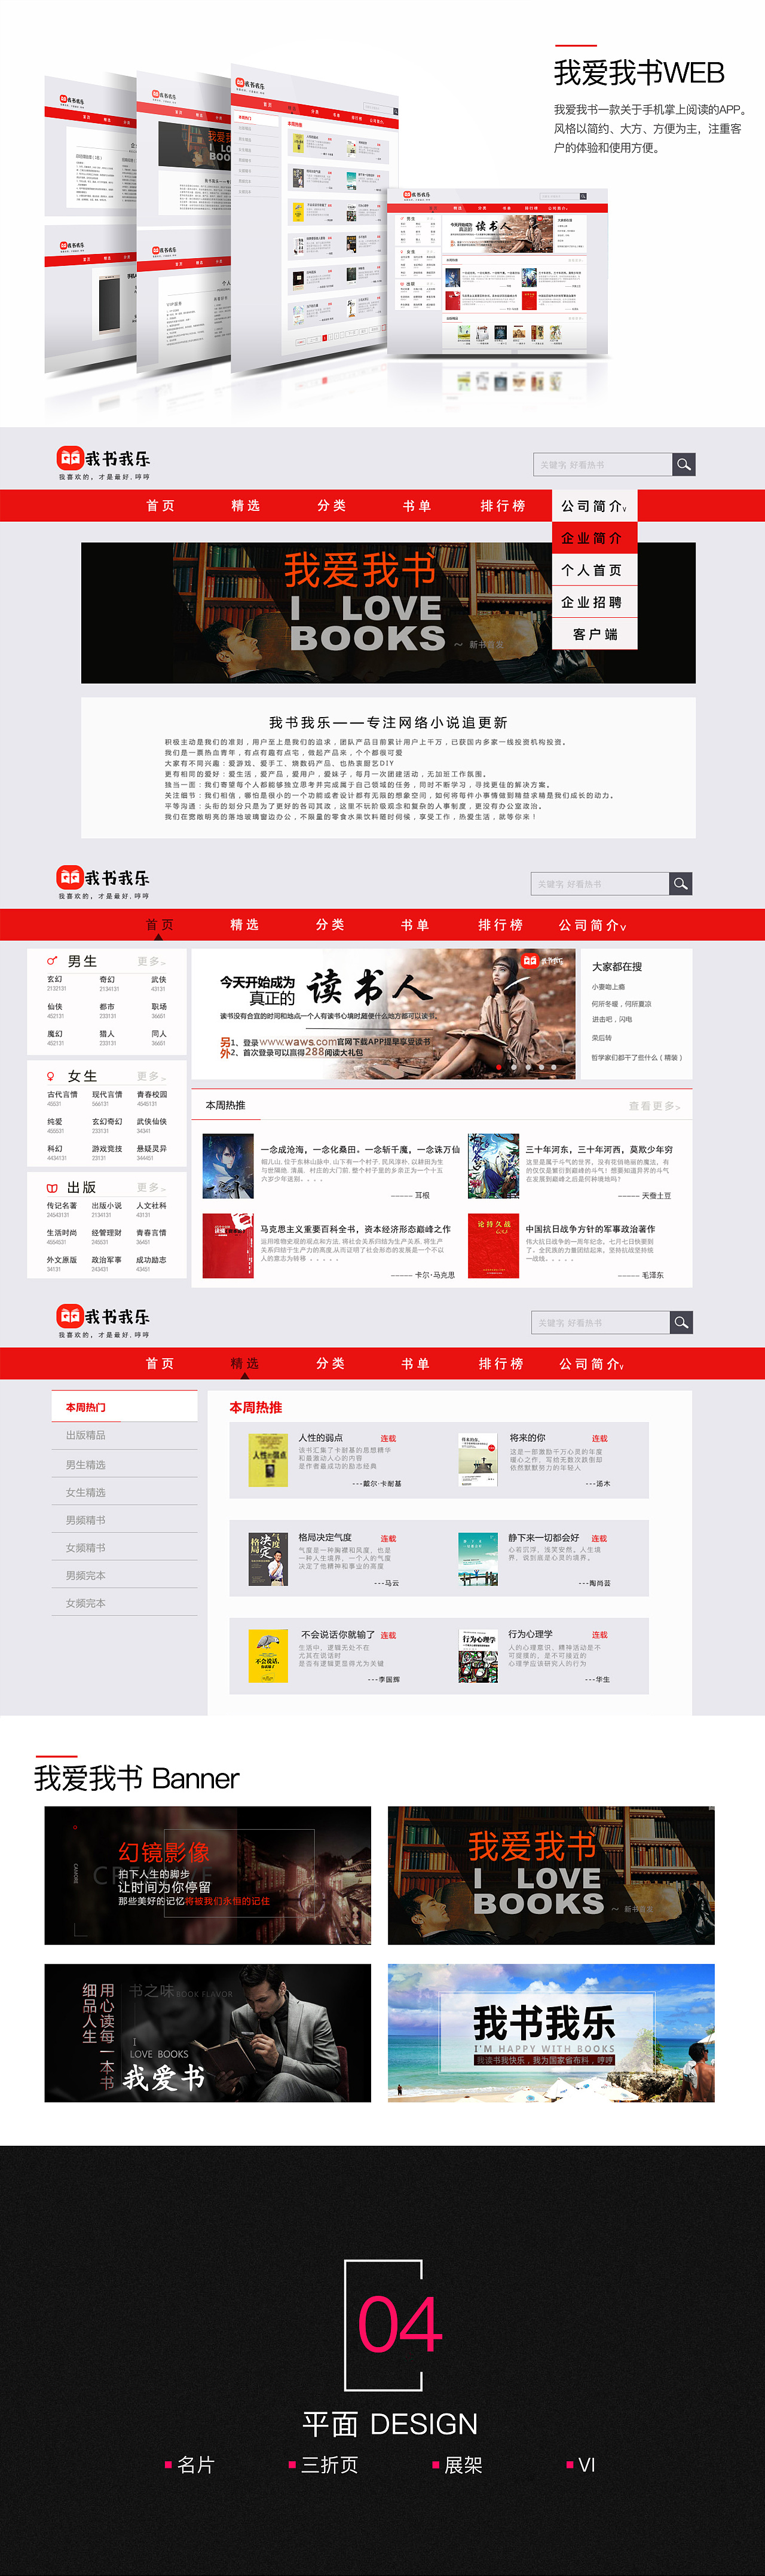765x2576 pixels.
Task: Click 行为心理学 book cover thumbnail
Action: 477,1655
